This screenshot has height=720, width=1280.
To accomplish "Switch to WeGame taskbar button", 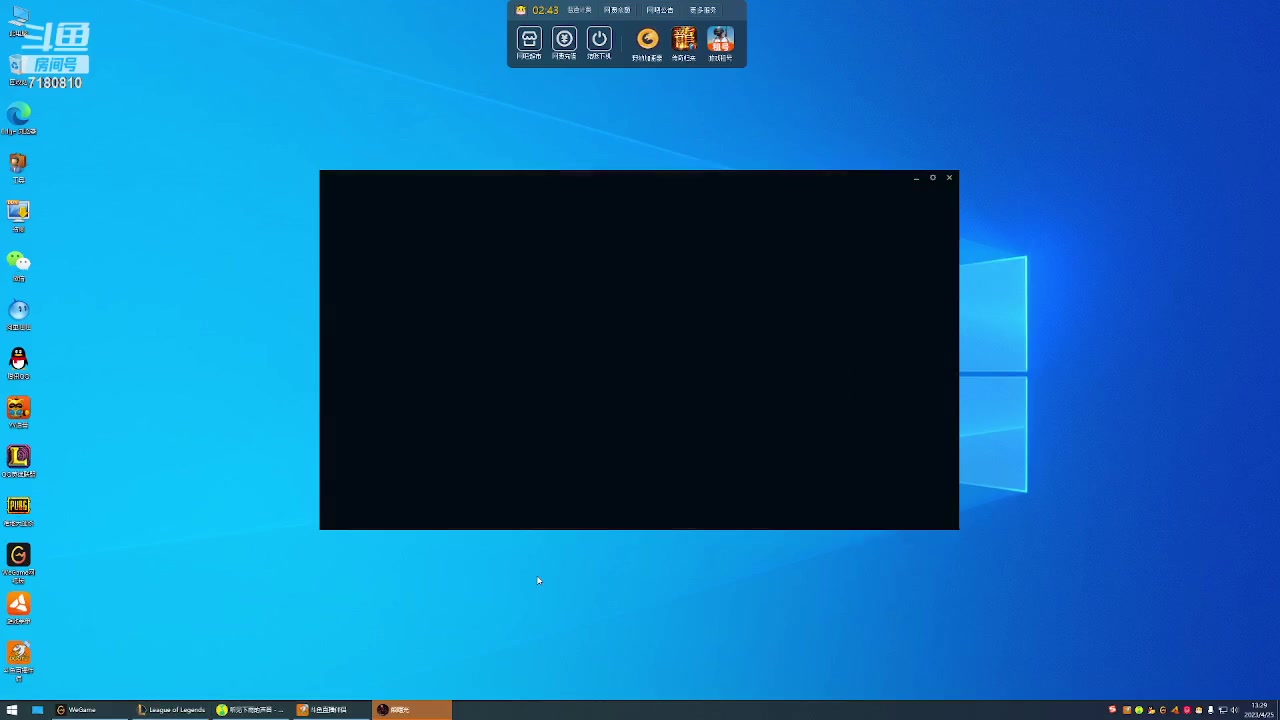I will (90, 710).
